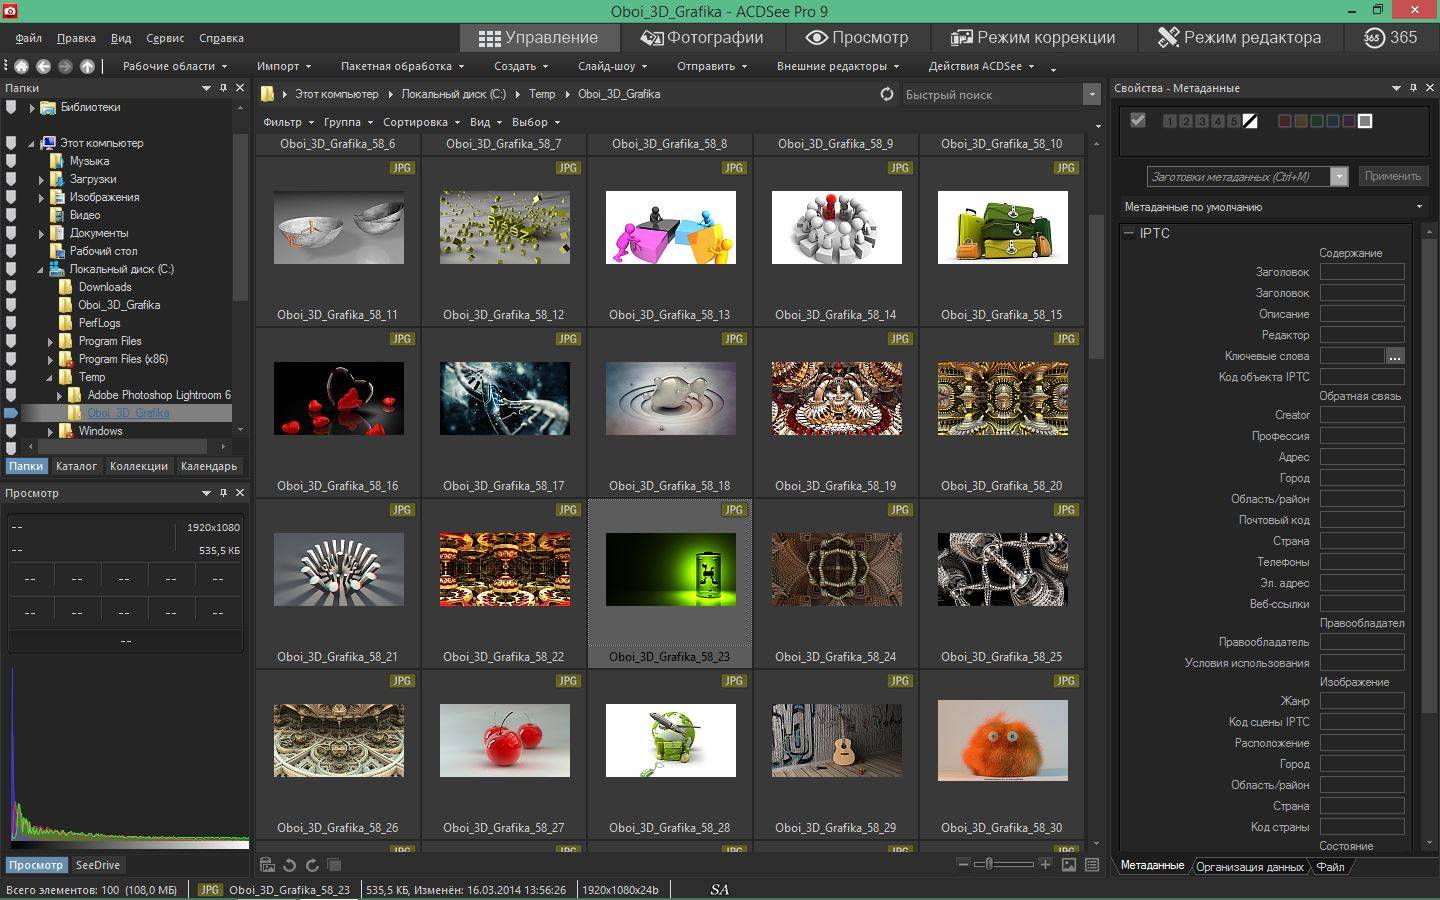Toggle the selection marker for Windows folder
The height and width of the screenshot is (900, 1440).
pyautogui.click(x=11, y=431)
